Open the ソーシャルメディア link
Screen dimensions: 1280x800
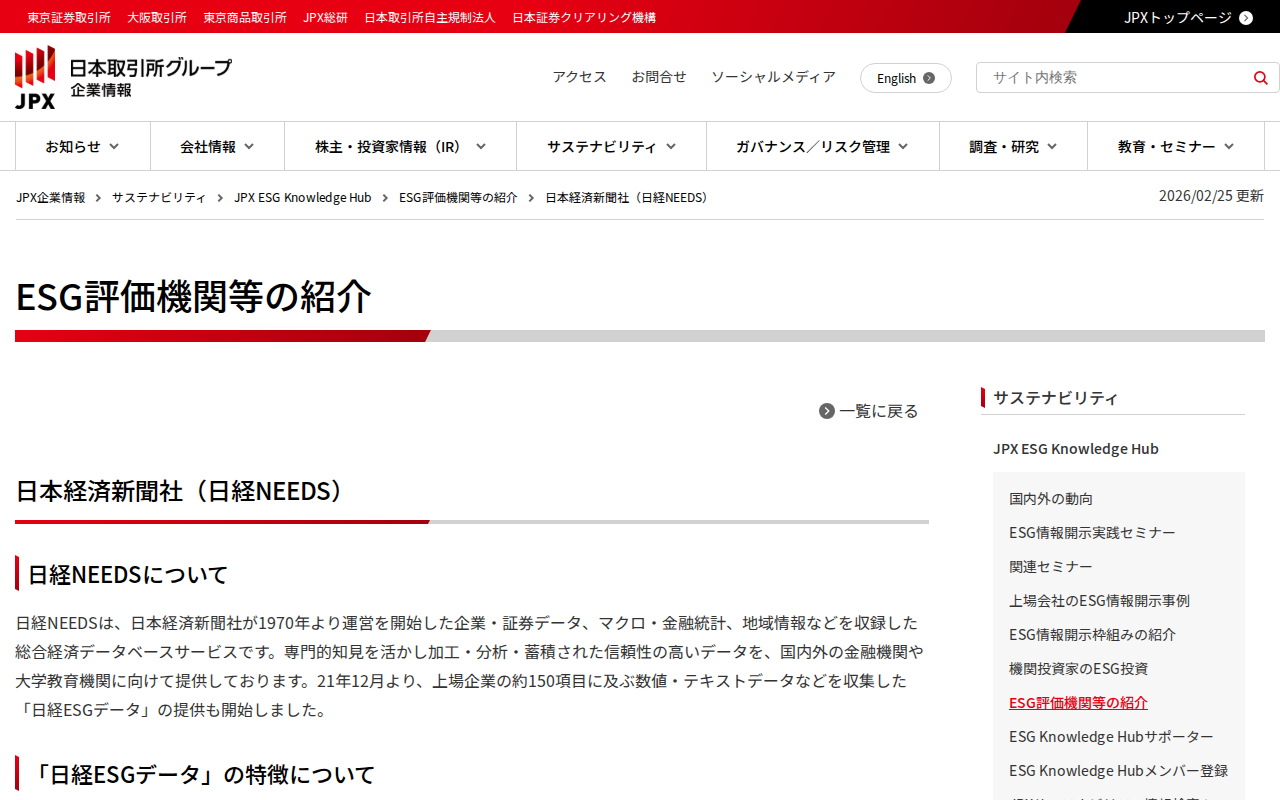(x=773, y=77)
